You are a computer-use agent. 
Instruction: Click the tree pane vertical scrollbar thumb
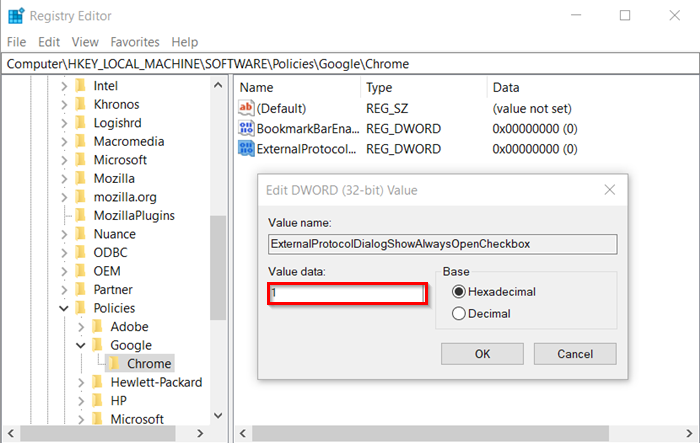click(x=218, y=268)
